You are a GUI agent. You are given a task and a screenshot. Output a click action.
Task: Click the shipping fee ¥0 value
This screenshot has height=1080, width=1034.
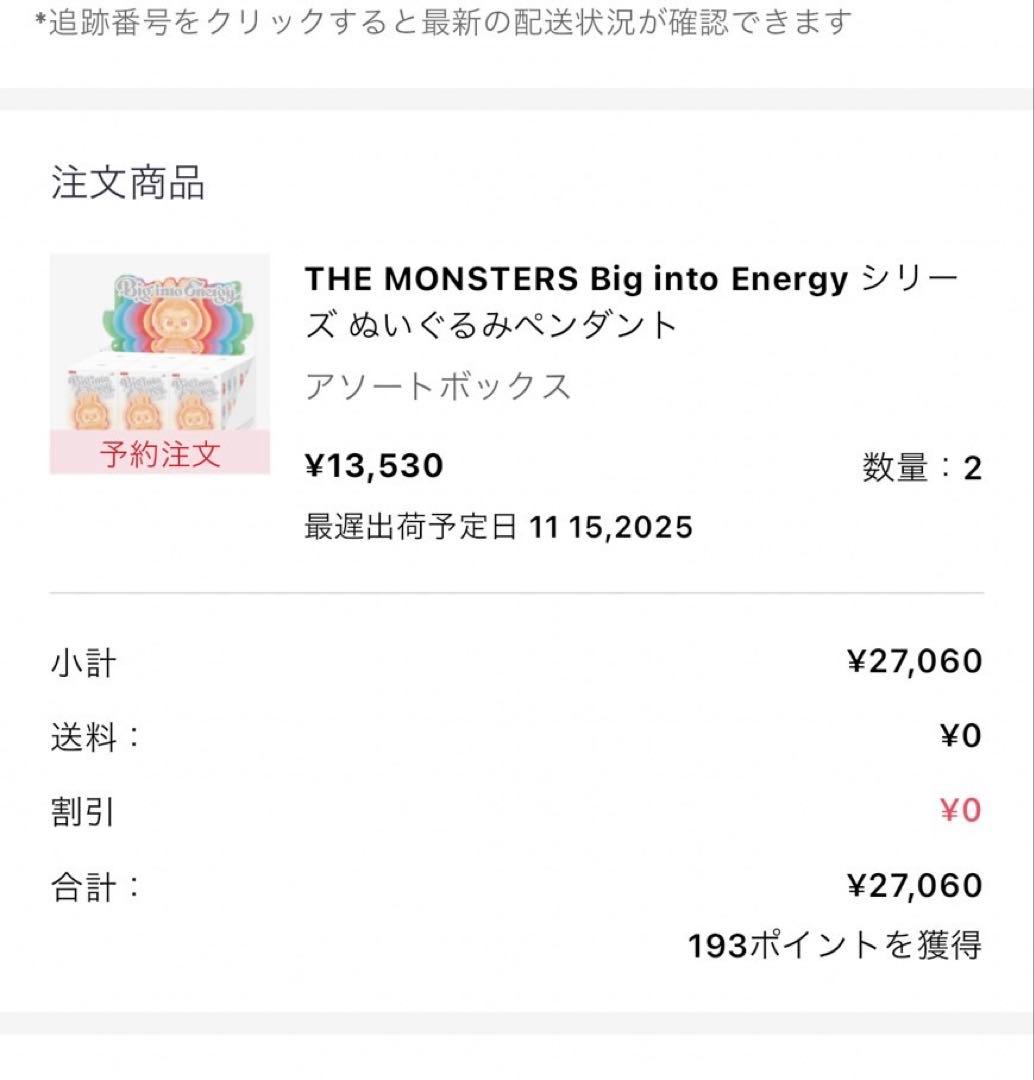960,737
